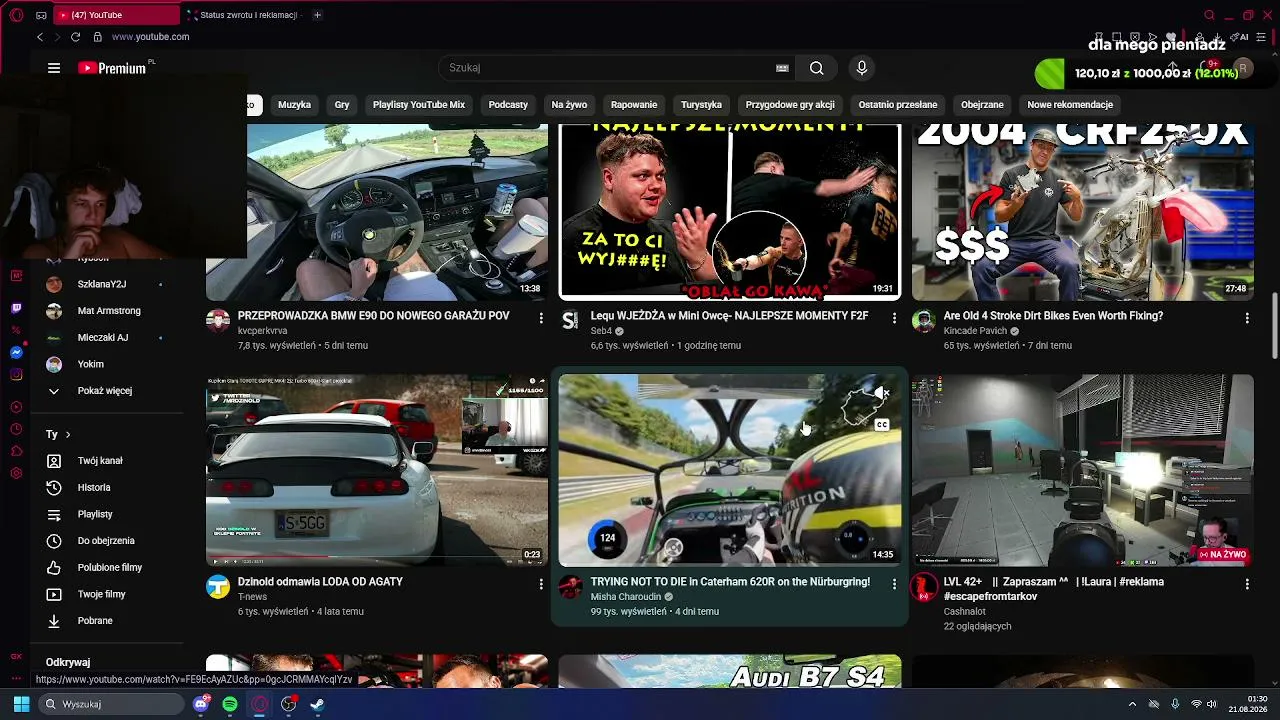Open Misha Charoudin channel link
The image size is (1280, 720).
click(626, 597)
